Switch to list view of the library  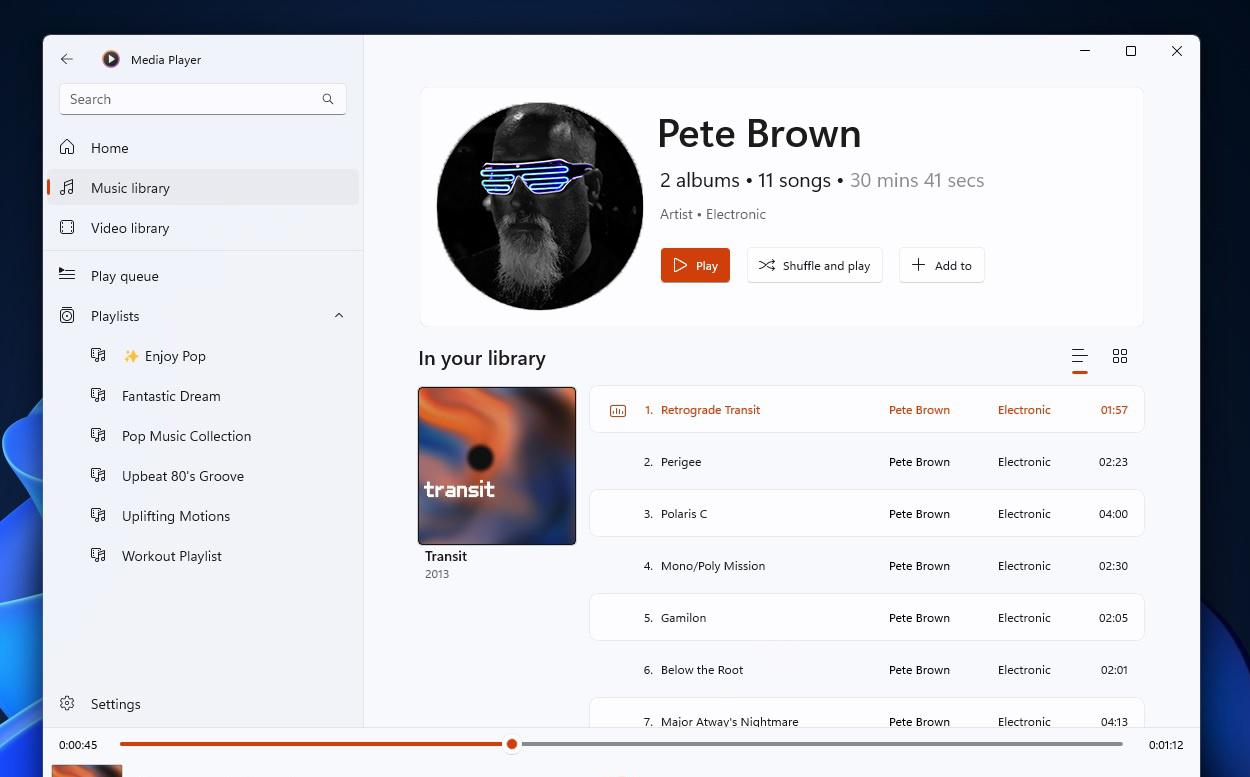[x=1079, y=356]
